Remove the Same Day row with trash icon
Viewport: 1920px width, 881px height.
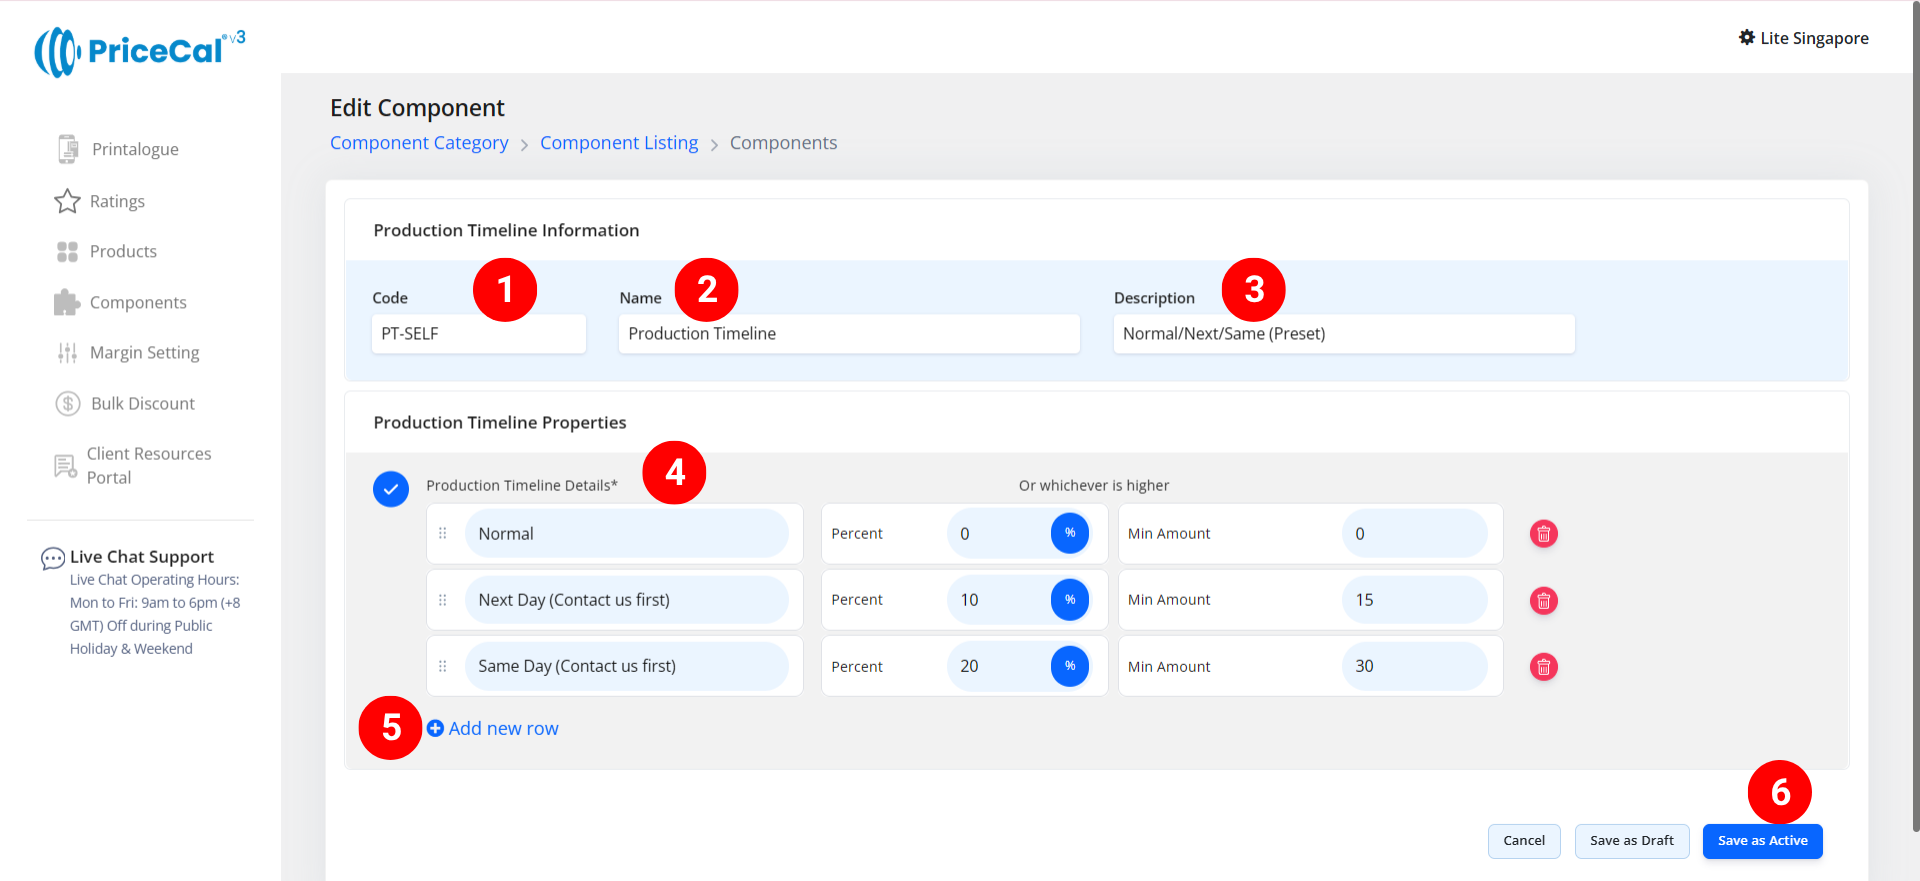1543,667
